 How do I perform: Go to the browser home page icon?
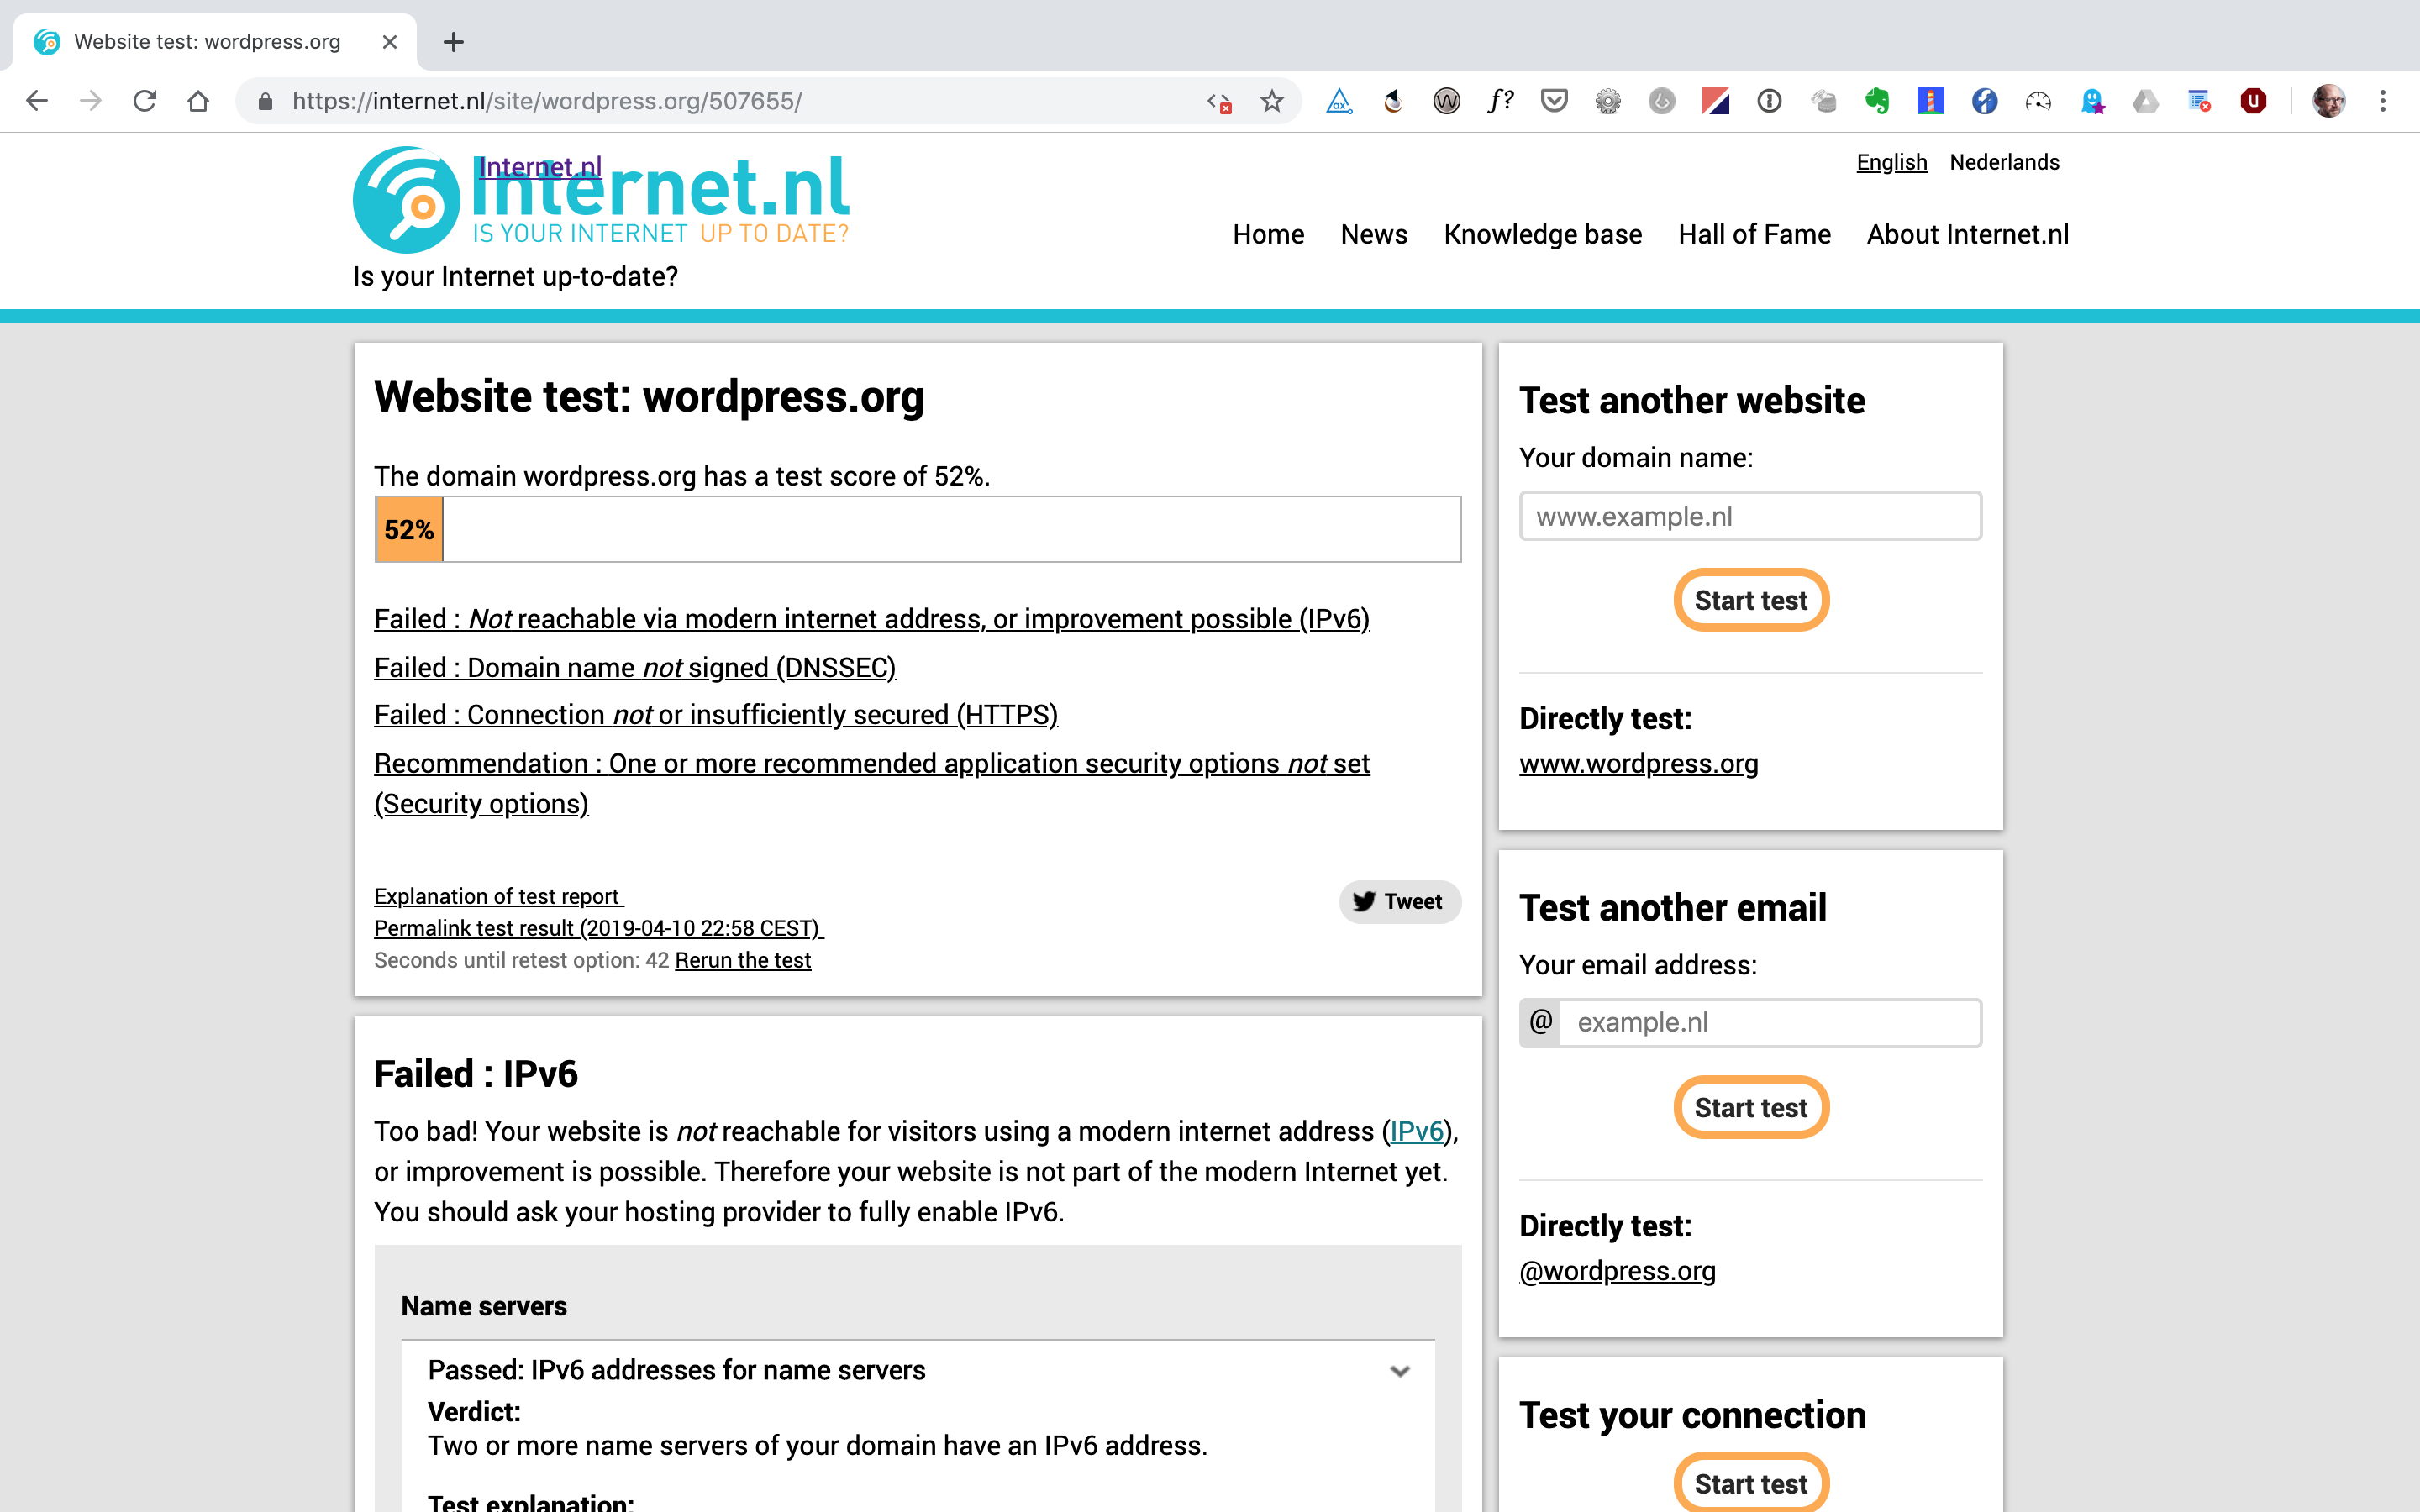(x=198, y=101)
